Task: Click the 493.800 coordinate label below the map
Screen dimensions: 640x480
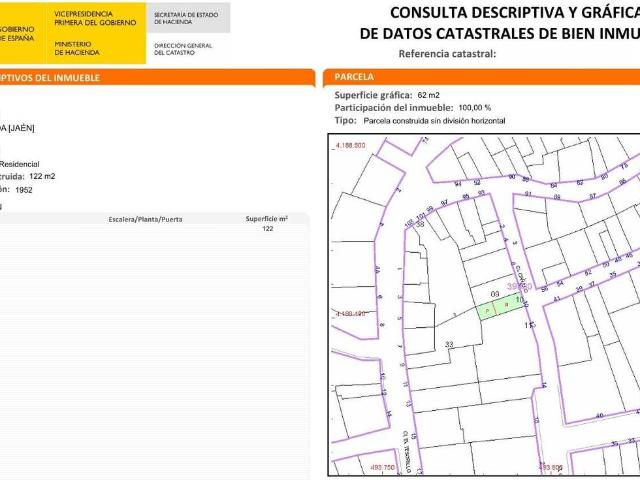Action: tap(552, 466)
